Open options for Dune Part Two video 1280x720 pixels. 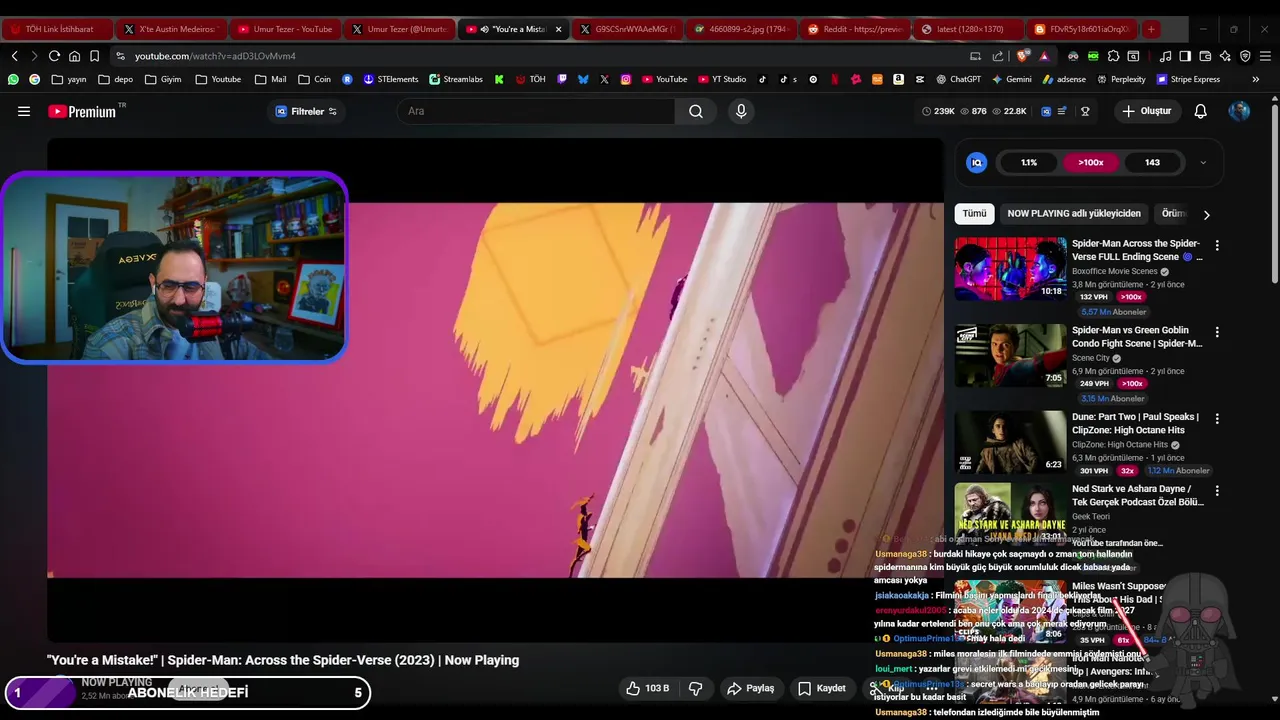pyautogui.click(x=1217, y=418)
